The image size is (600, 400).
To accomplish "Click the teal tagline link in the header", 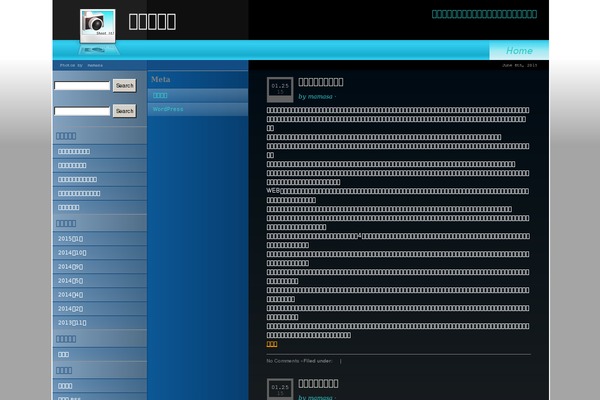I will [x=484, y=14].
